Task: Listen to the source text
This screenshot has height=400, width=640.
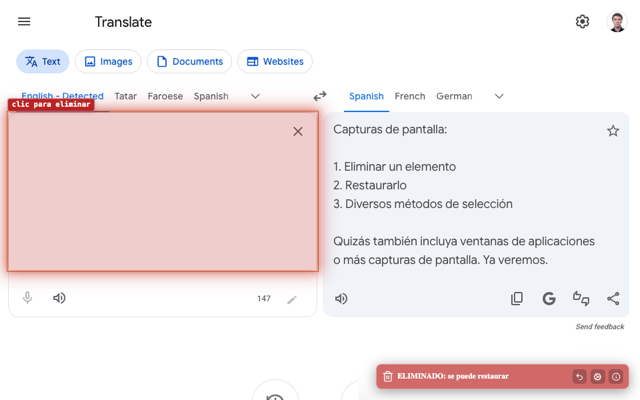Action: click(59, 298)
